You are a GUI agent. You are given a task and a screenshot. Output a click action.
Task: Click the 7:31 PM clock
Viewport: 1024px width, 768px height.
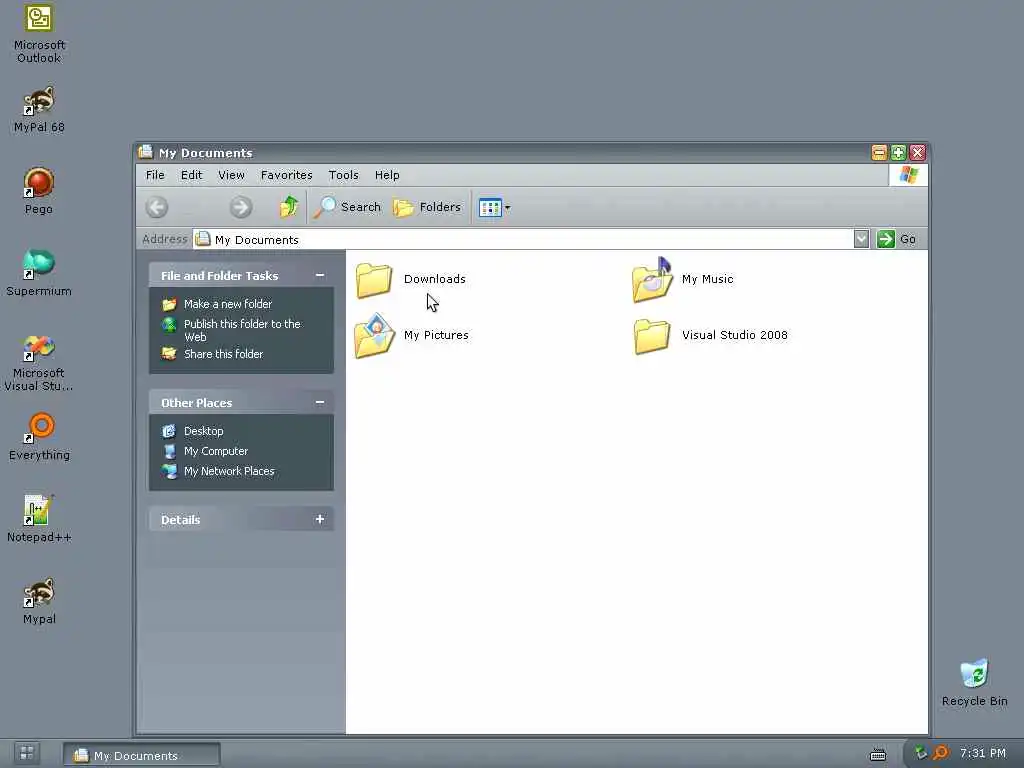982,753
